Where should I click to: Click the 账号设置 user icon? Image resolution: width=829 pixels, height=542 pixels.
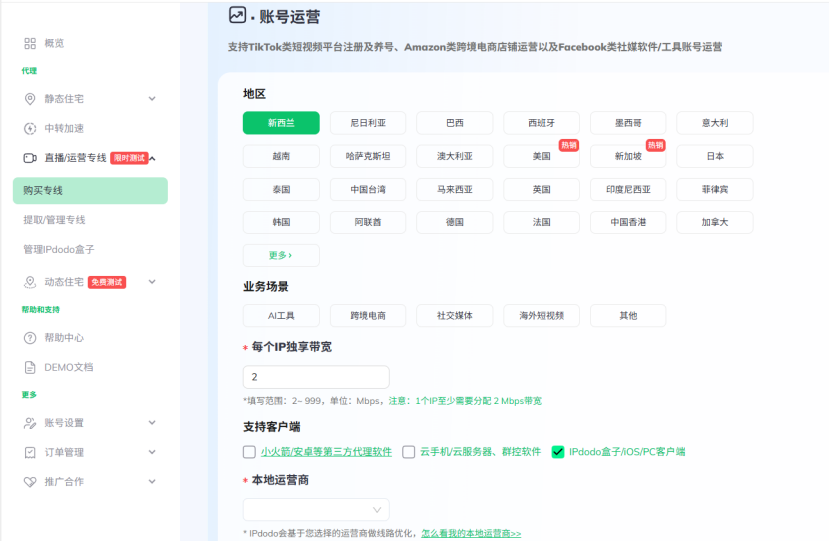coord(30,423)
